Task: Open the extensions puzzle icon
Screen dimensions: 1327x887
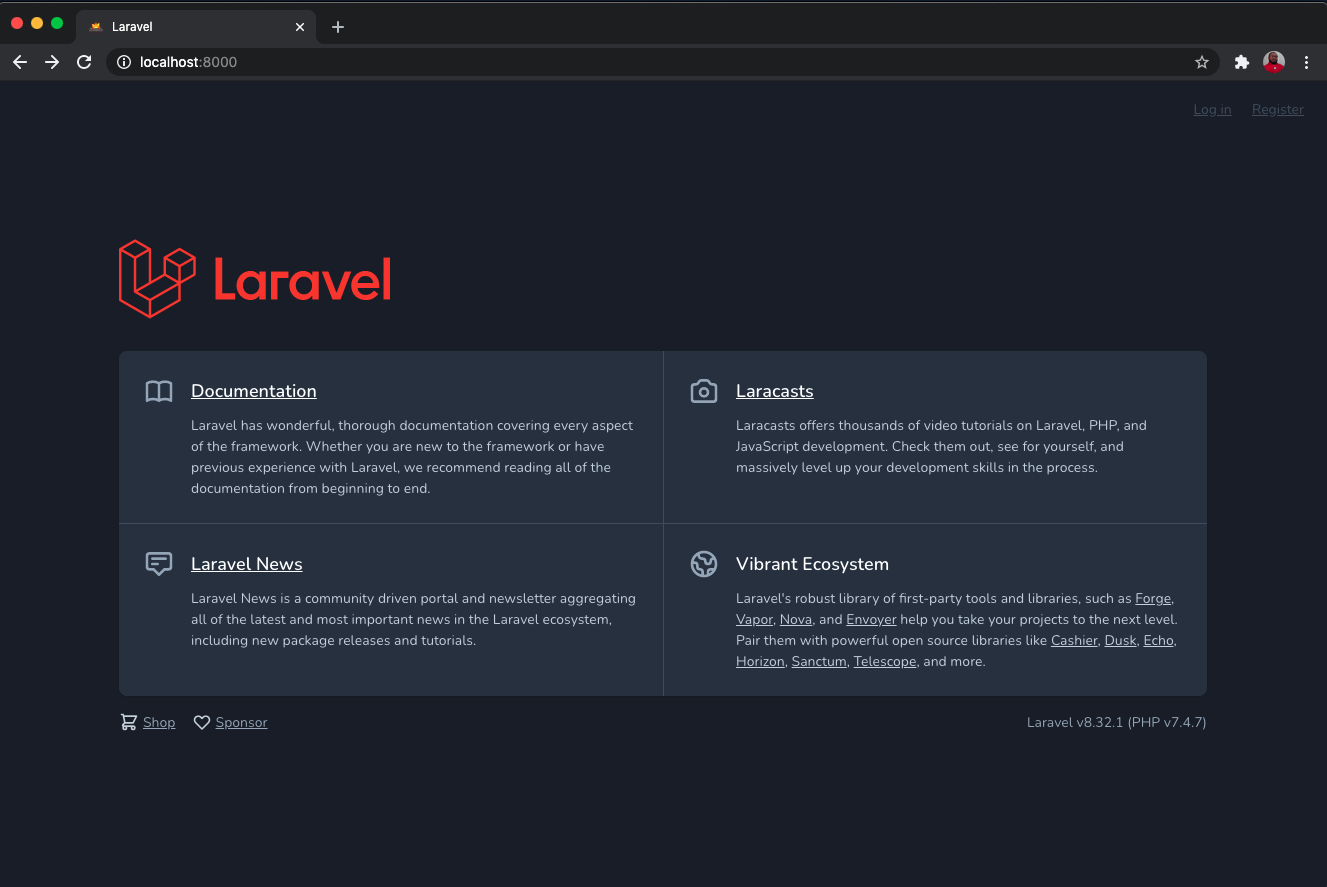Action: 1242,62
